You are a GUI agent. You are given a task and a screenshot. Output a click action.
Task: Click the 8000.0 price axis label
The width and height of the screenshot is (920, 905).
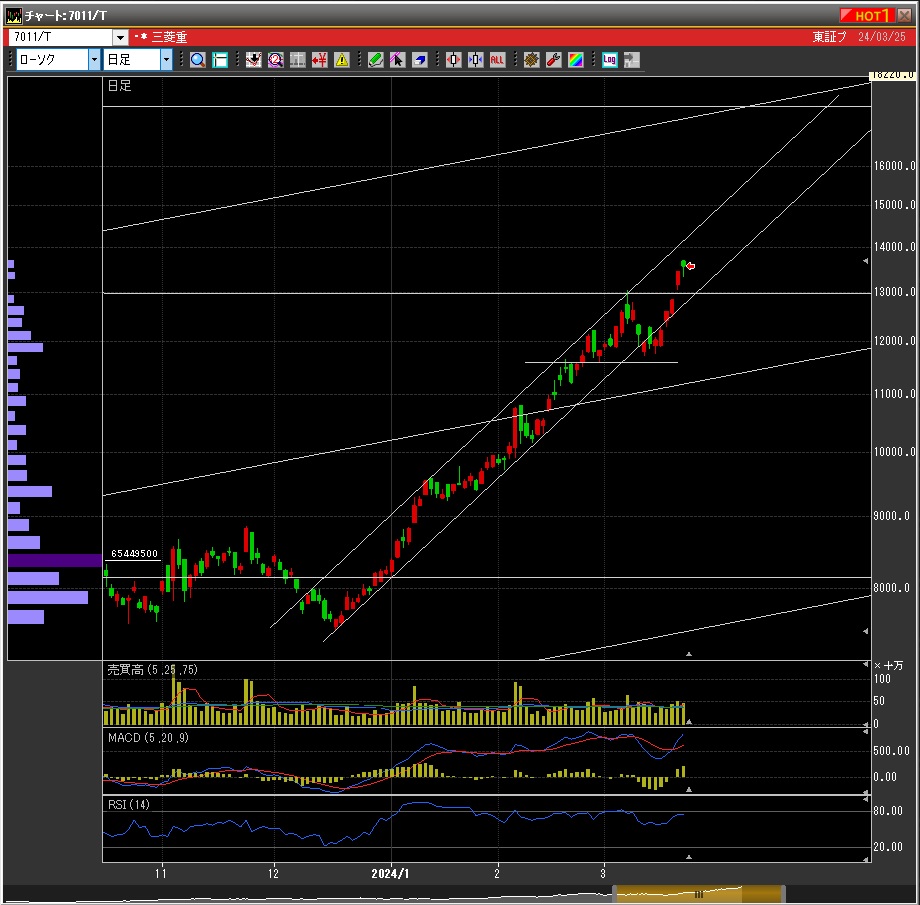tap(892, 588)
